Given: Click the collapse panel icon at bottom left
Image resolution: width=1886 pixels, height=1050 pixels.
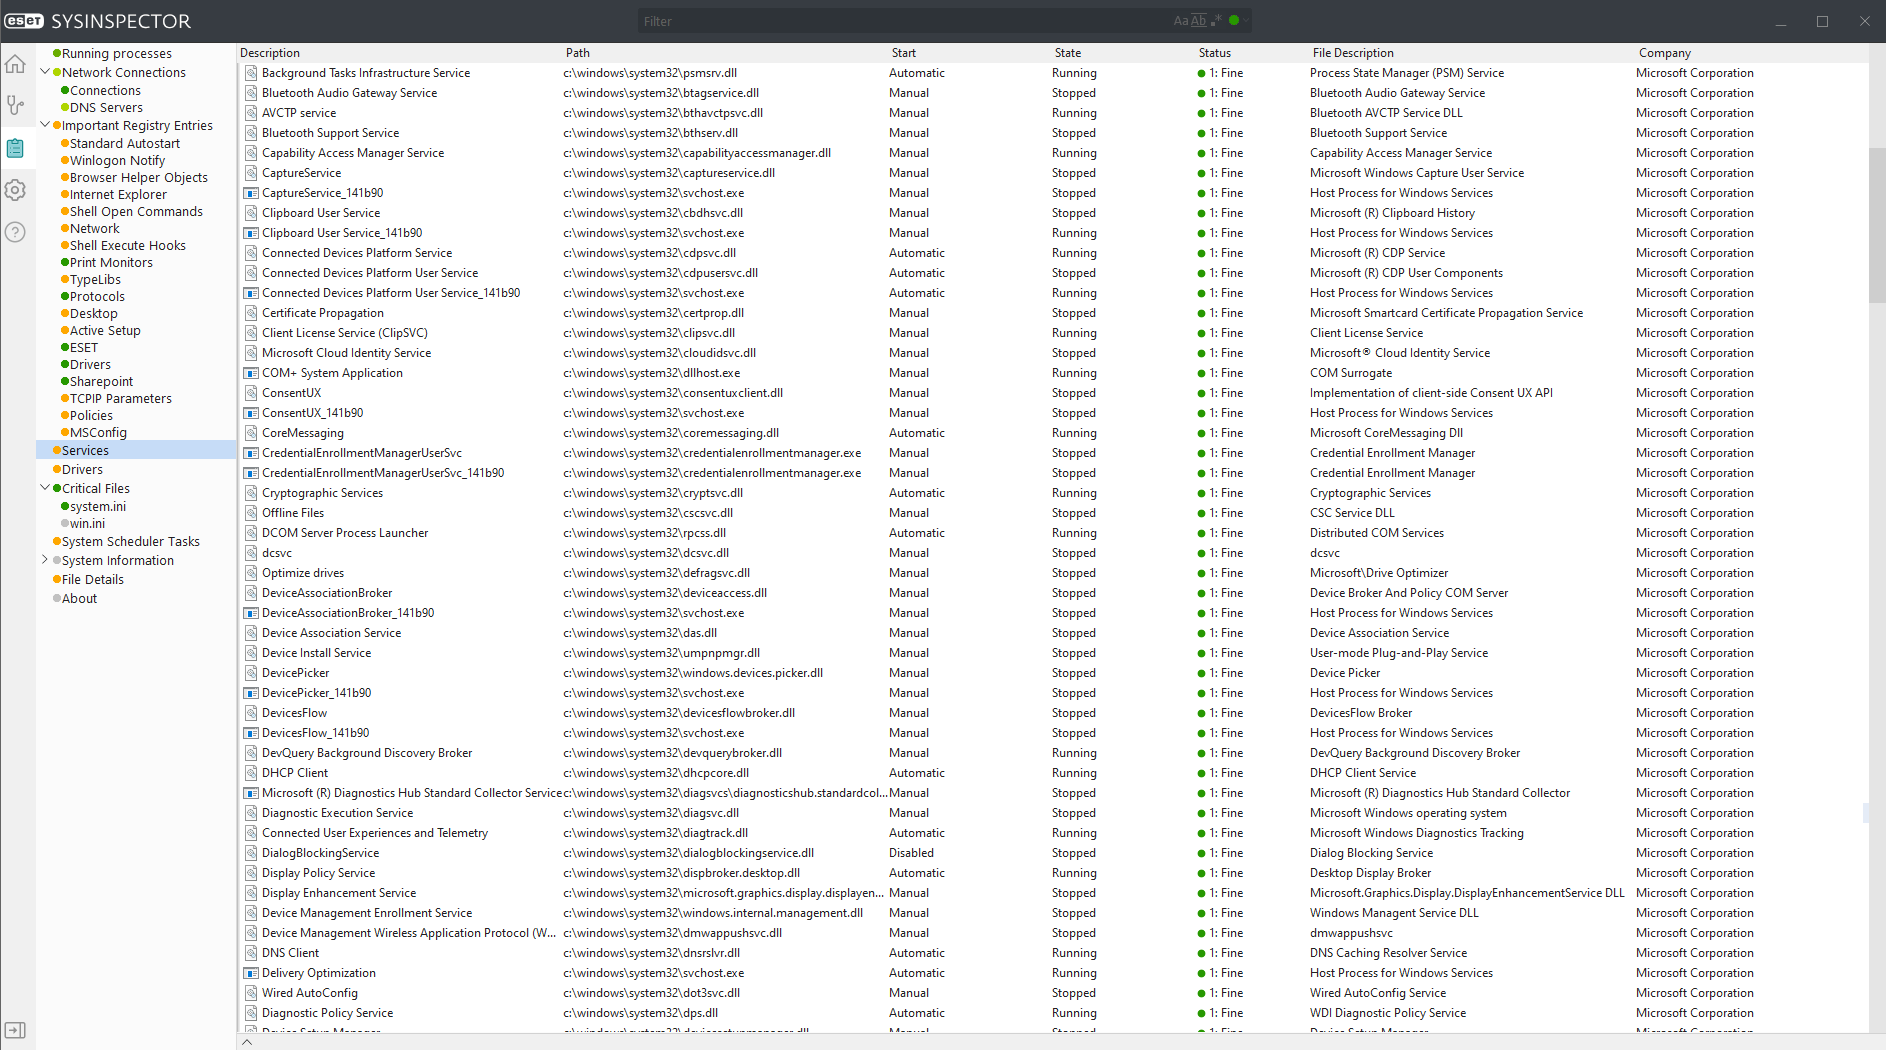Looking at the screenshot, I should pyautogui.click(x=15, y=1030).
